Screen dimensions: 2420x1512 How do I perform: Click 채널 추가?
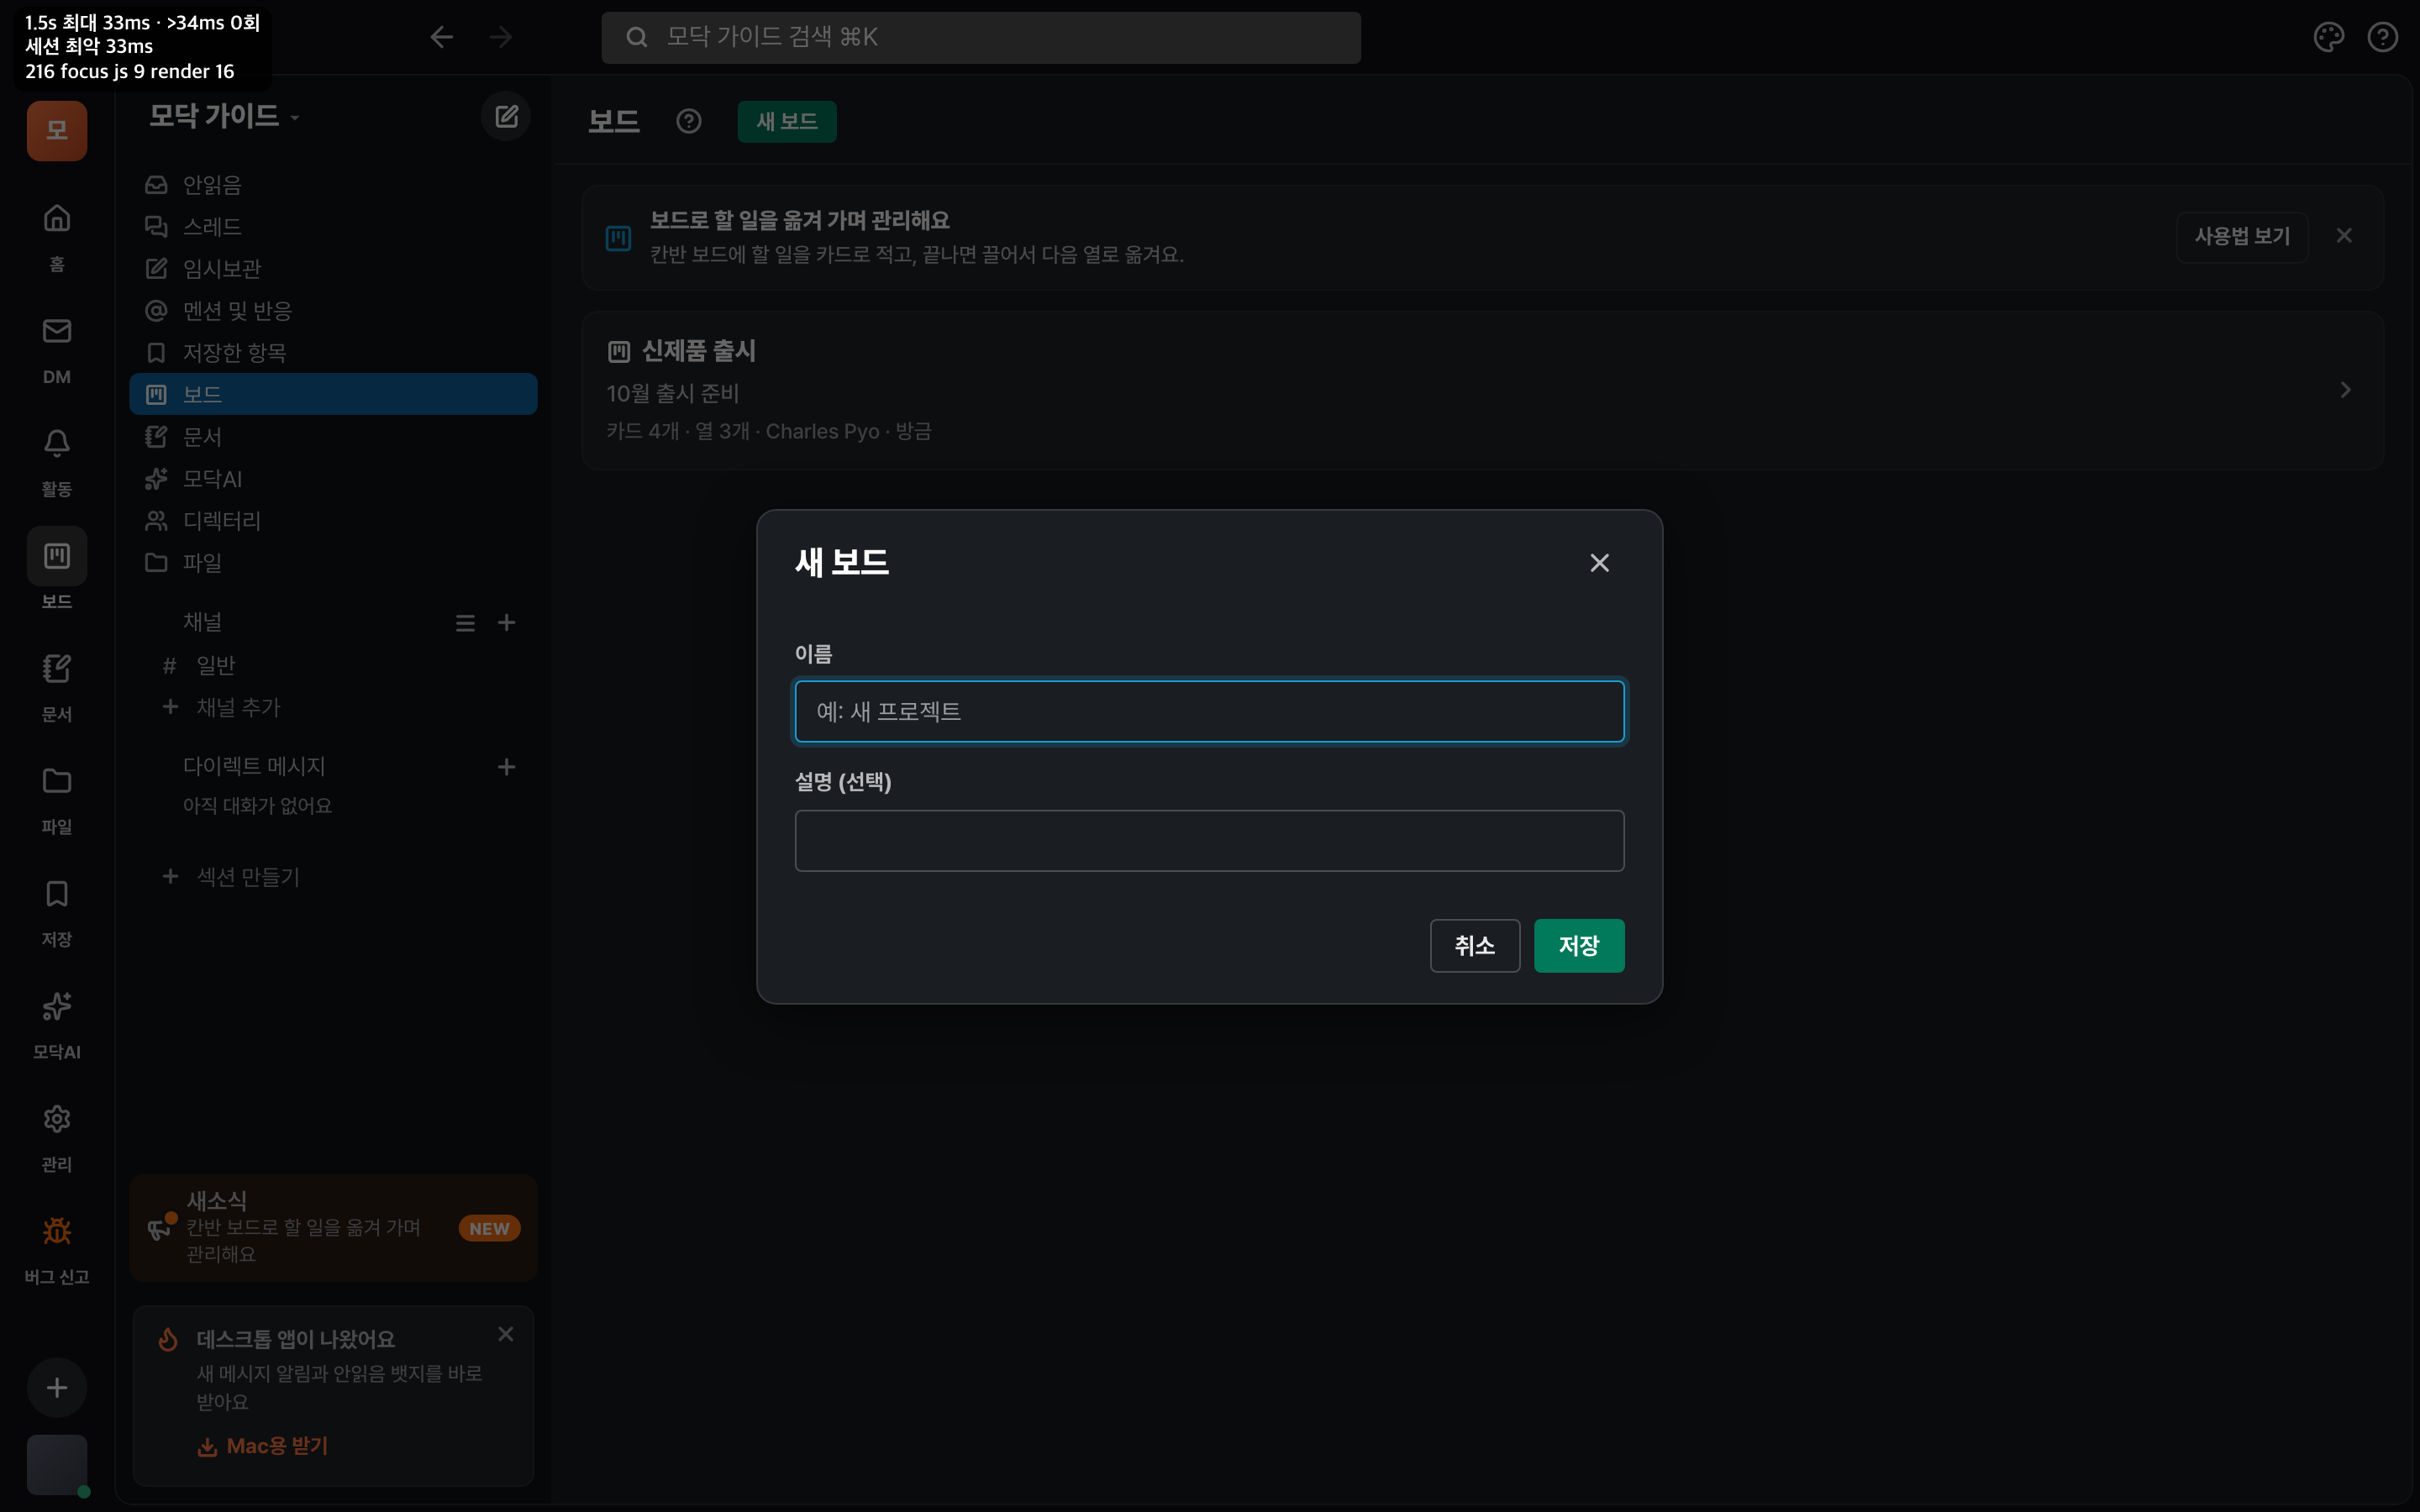coord(333,707)
